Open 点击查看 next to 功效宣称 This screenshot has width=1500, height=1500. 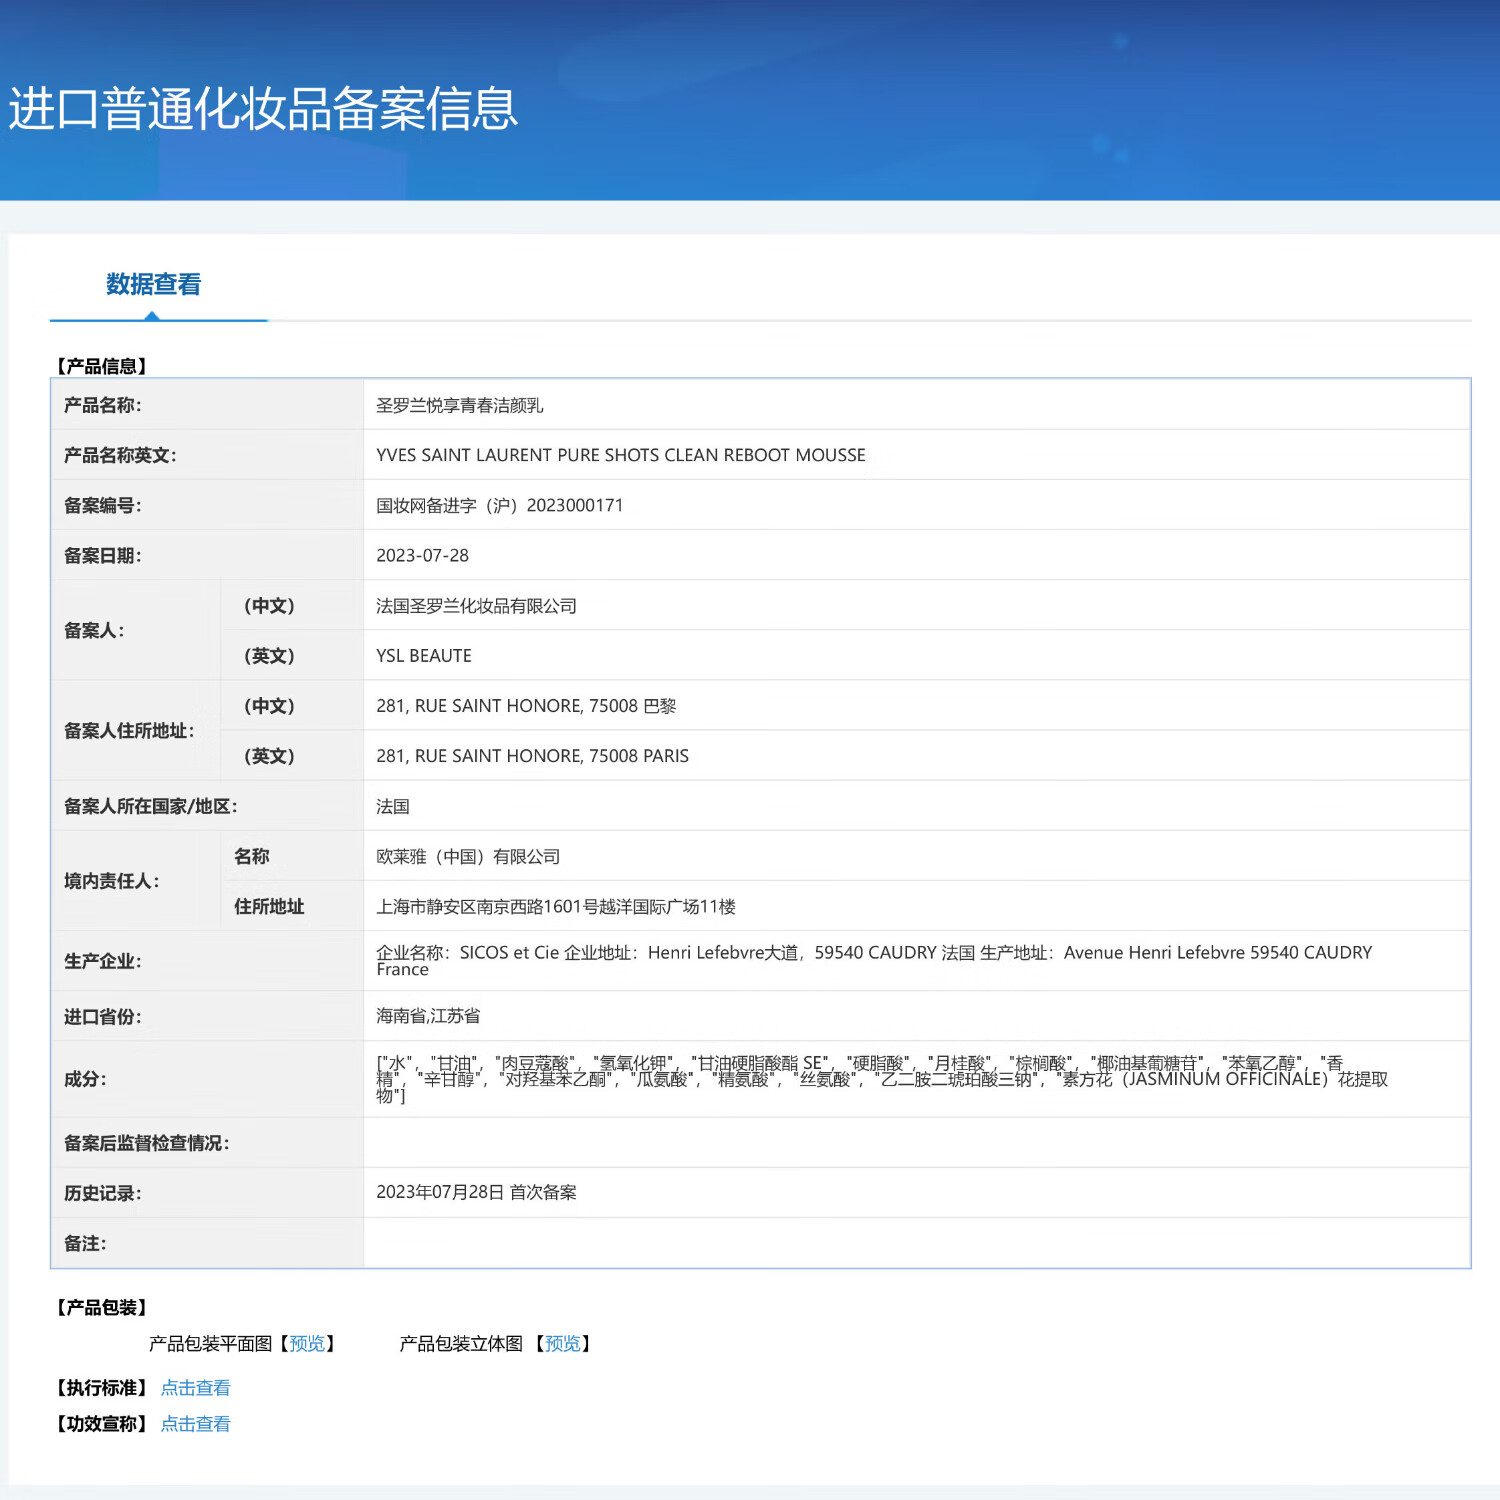click(195, 1423)
